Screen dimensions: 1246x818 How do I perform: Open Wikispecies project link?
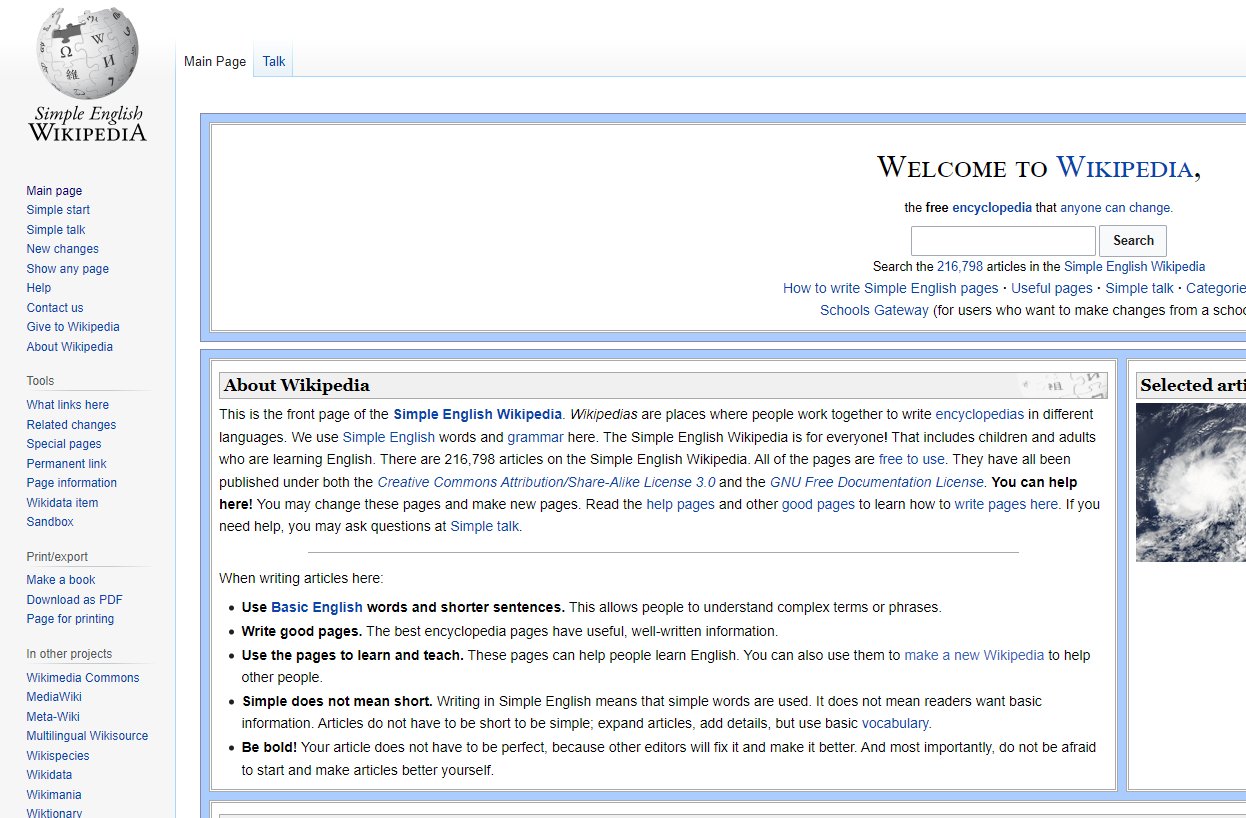point(58,756)
